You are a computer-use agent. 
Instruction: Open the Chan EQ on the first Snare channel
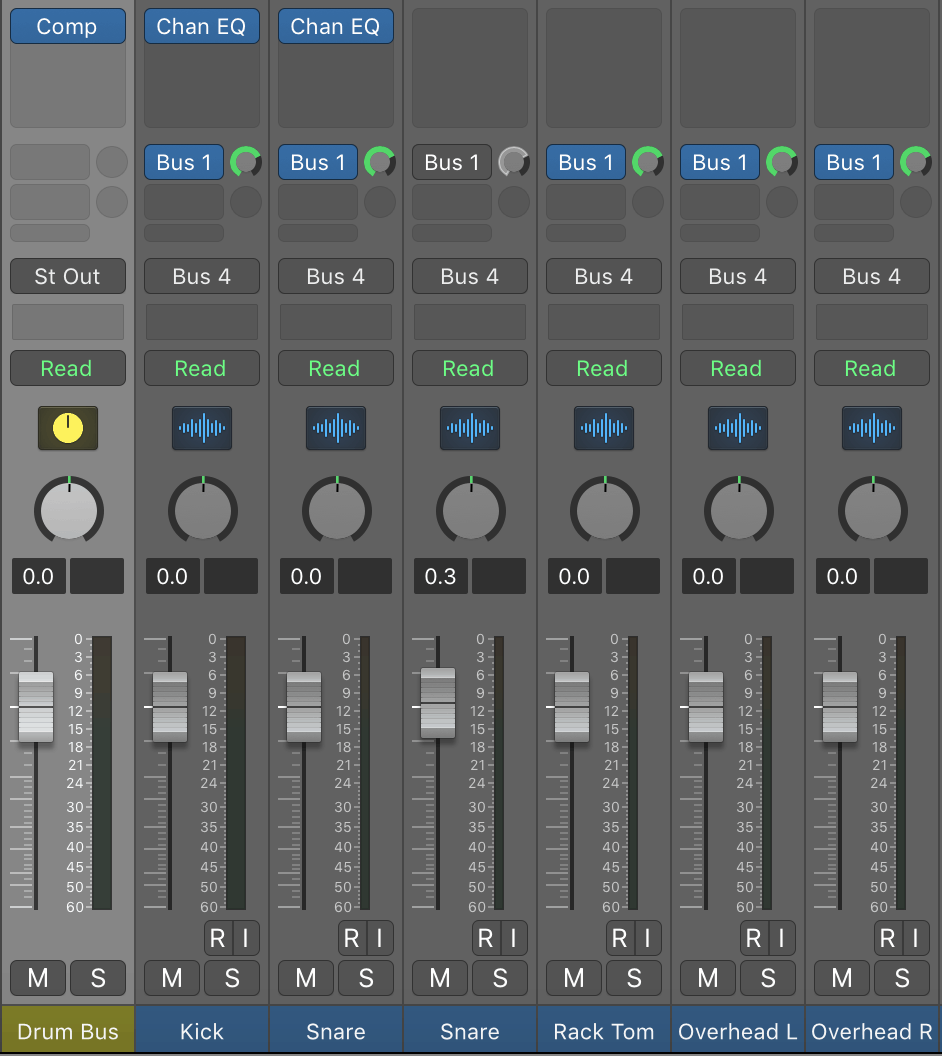pyautogui.click(x=335, y=26)
